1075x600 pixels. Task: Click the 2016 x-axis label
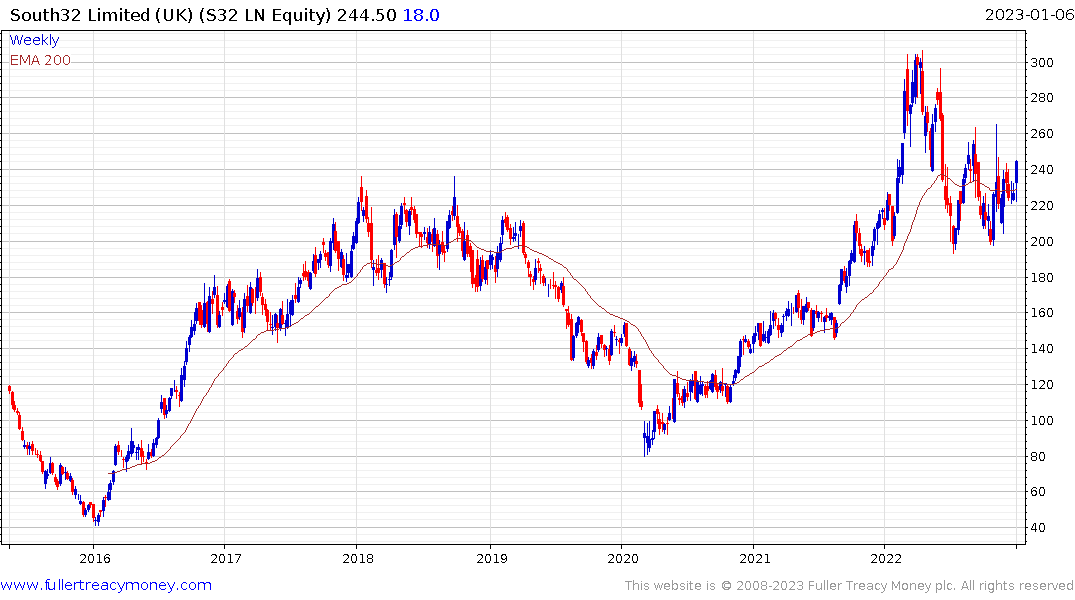[95, 558]
